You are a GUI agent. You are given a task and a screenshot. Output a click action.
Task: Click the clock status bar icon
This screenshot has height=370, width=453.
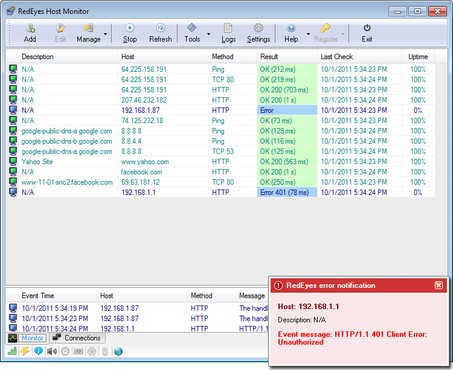pos(65,351)
